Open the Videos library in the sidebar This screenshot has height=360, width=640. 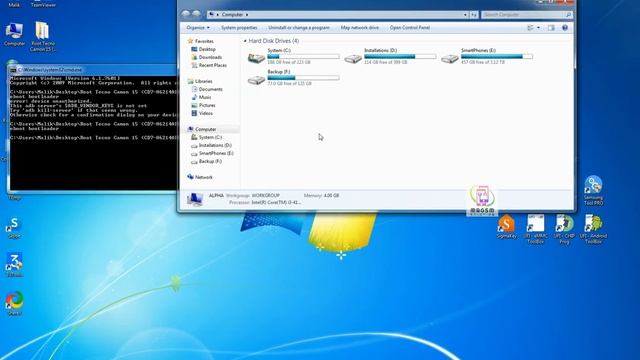coord(206,113)
